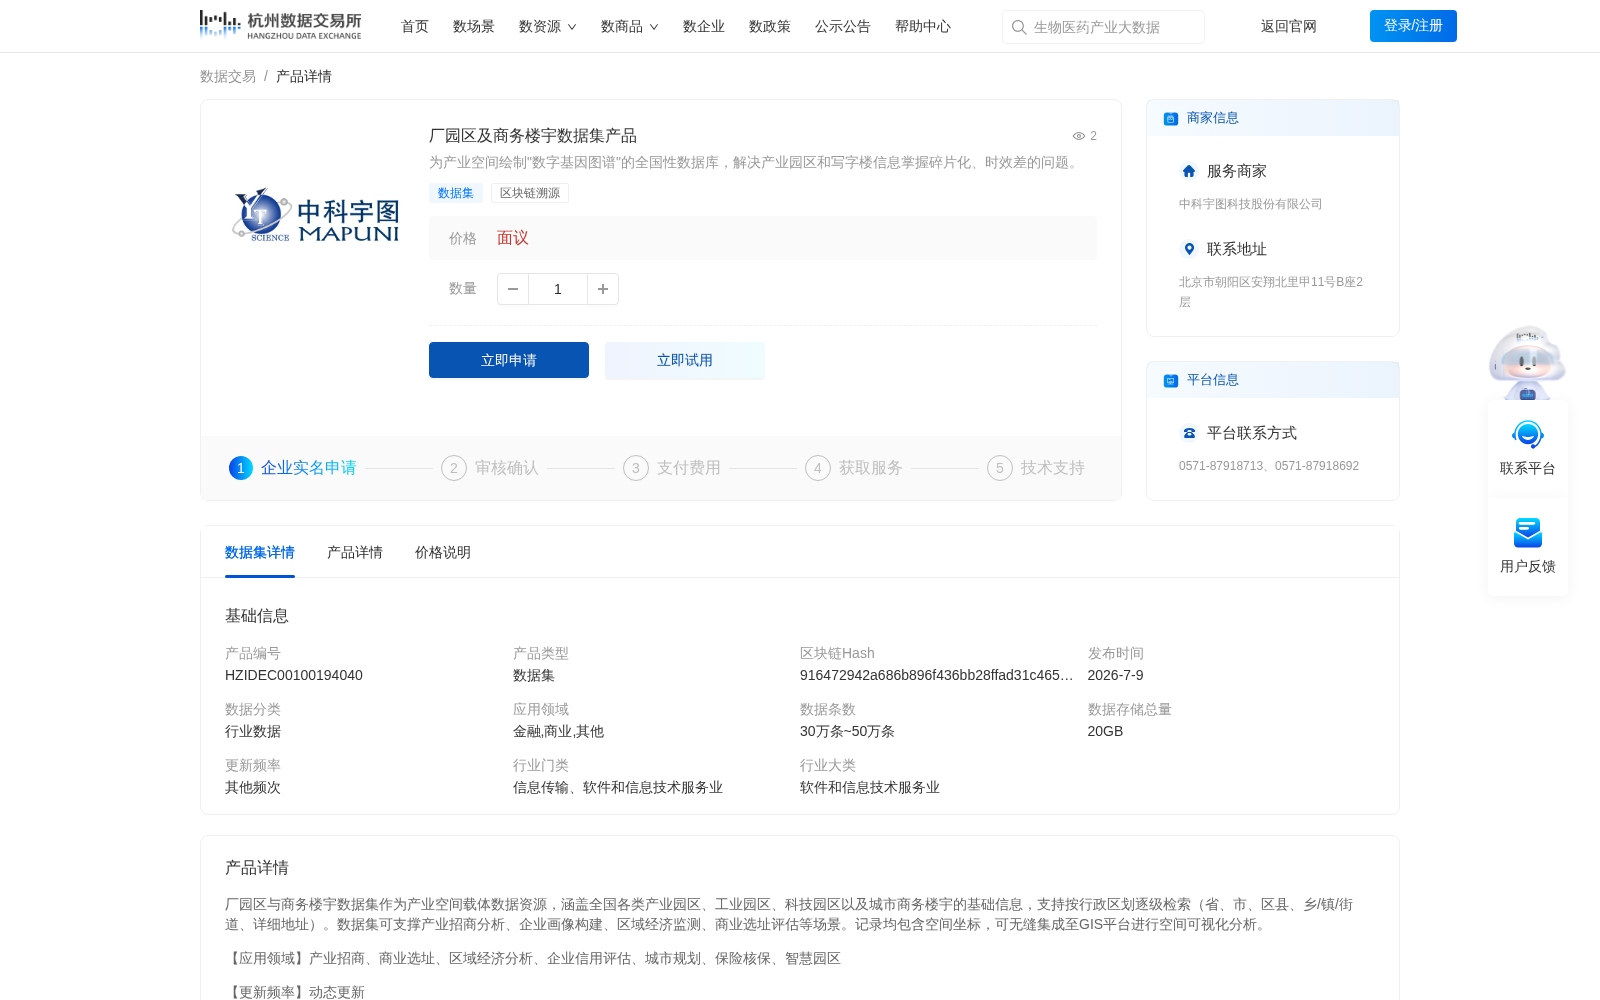Click the 其他频次 update frequency value
The height and width of the screenshot is (1000, 1600).
tap(253, 787)
